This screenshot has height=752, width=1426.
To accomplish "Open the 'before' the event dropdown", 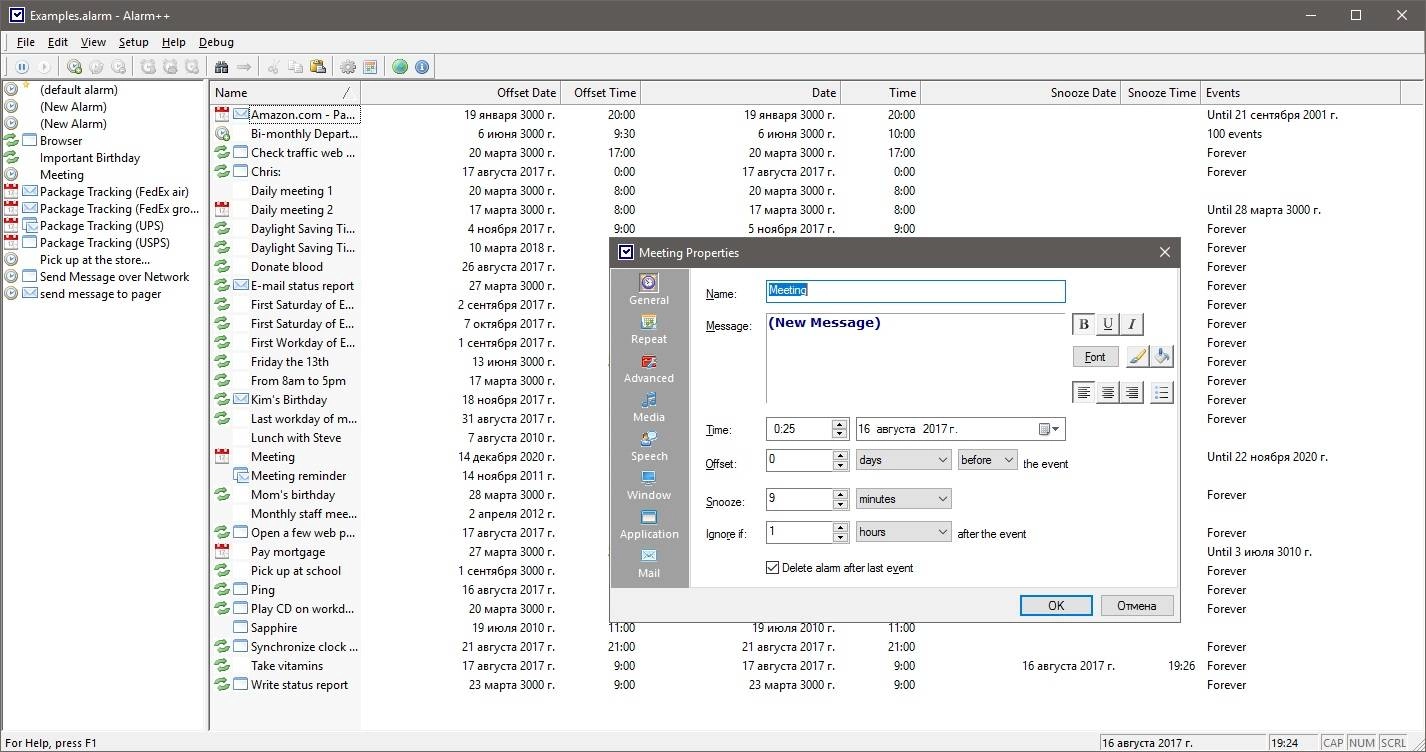I will [x=986, y=460].
